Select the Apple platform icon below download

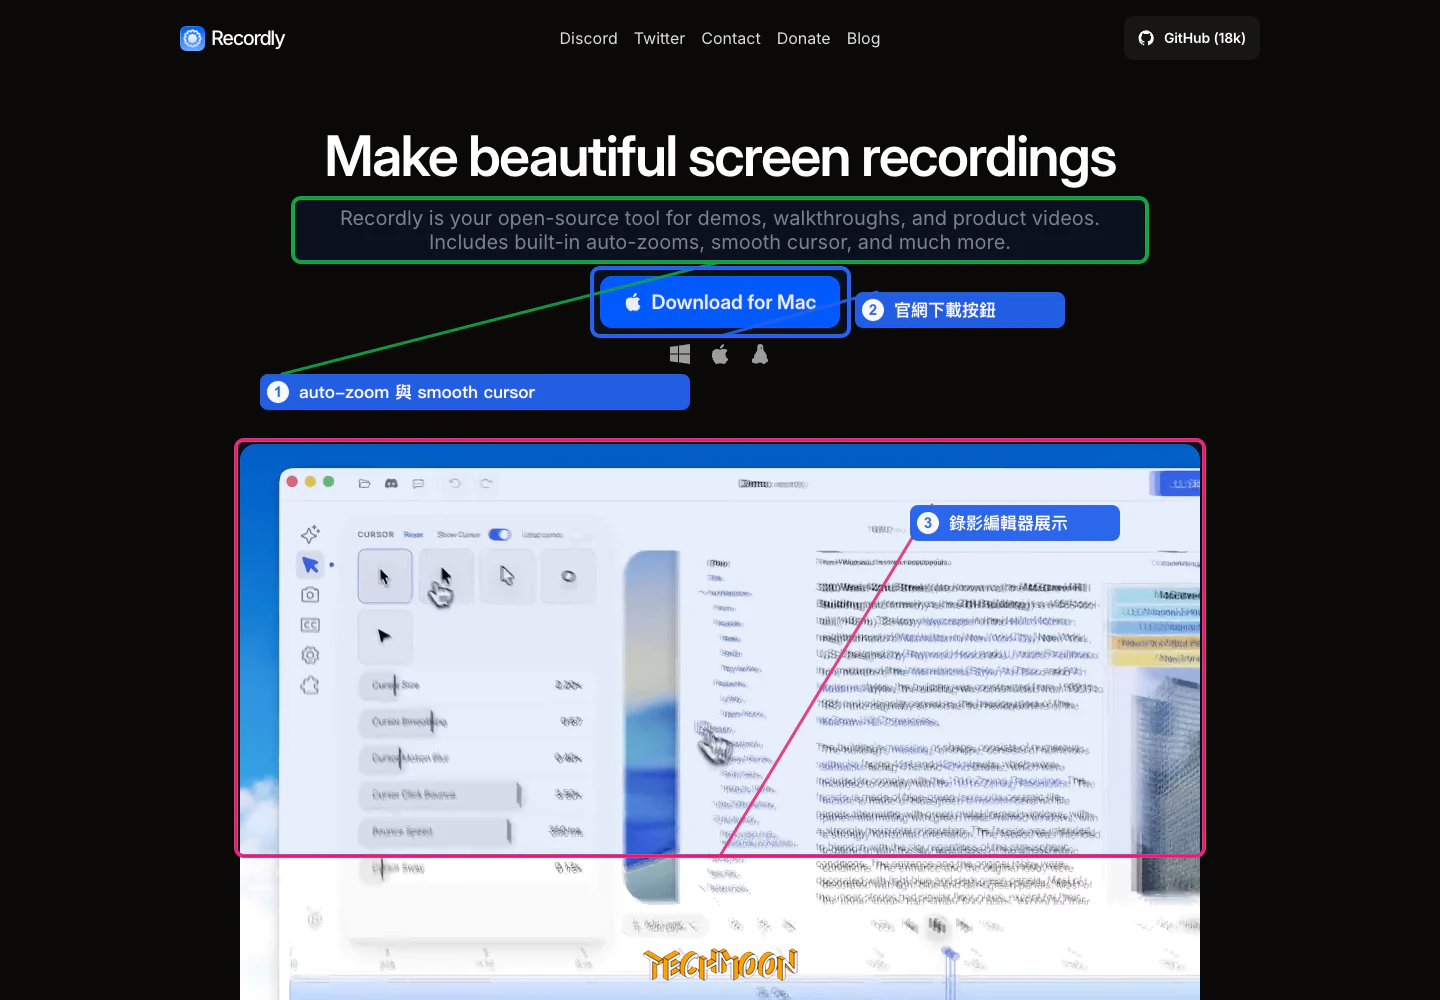pyautogui.click(x=720, y=354)
